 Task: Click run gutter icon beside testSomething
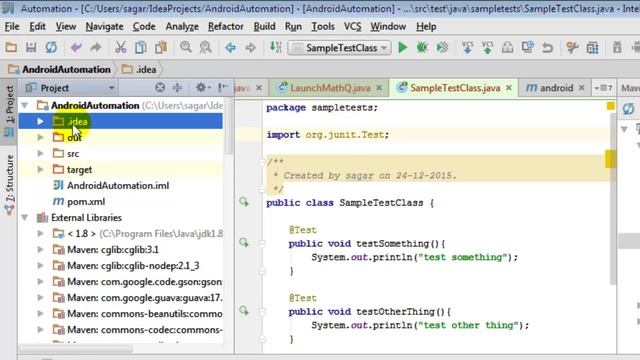(244, 243)
